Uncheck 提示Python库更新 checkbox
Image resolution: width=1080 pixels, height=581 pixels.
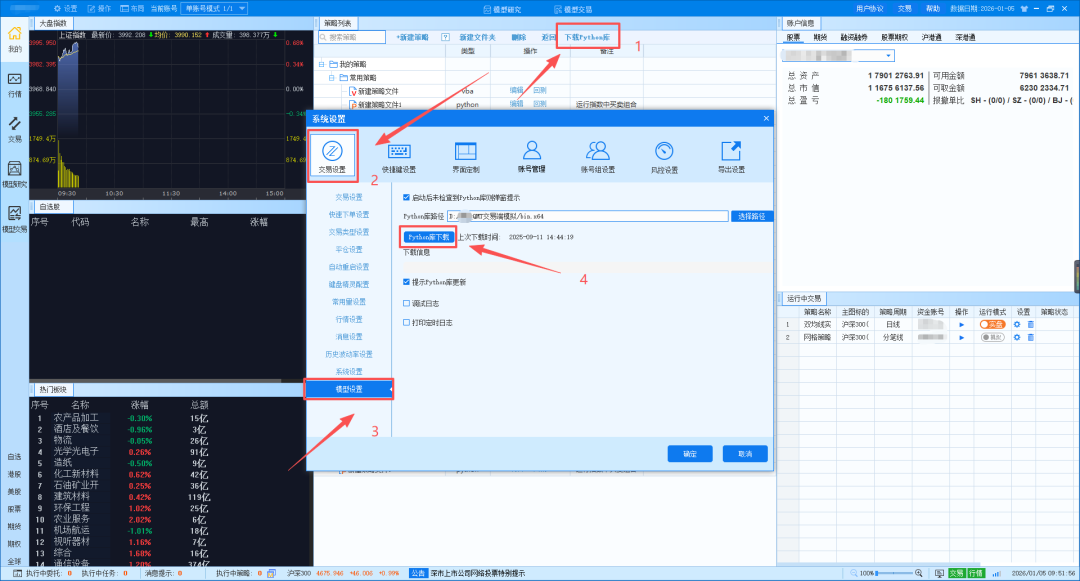pyautogui.click(x=406, y=282)
